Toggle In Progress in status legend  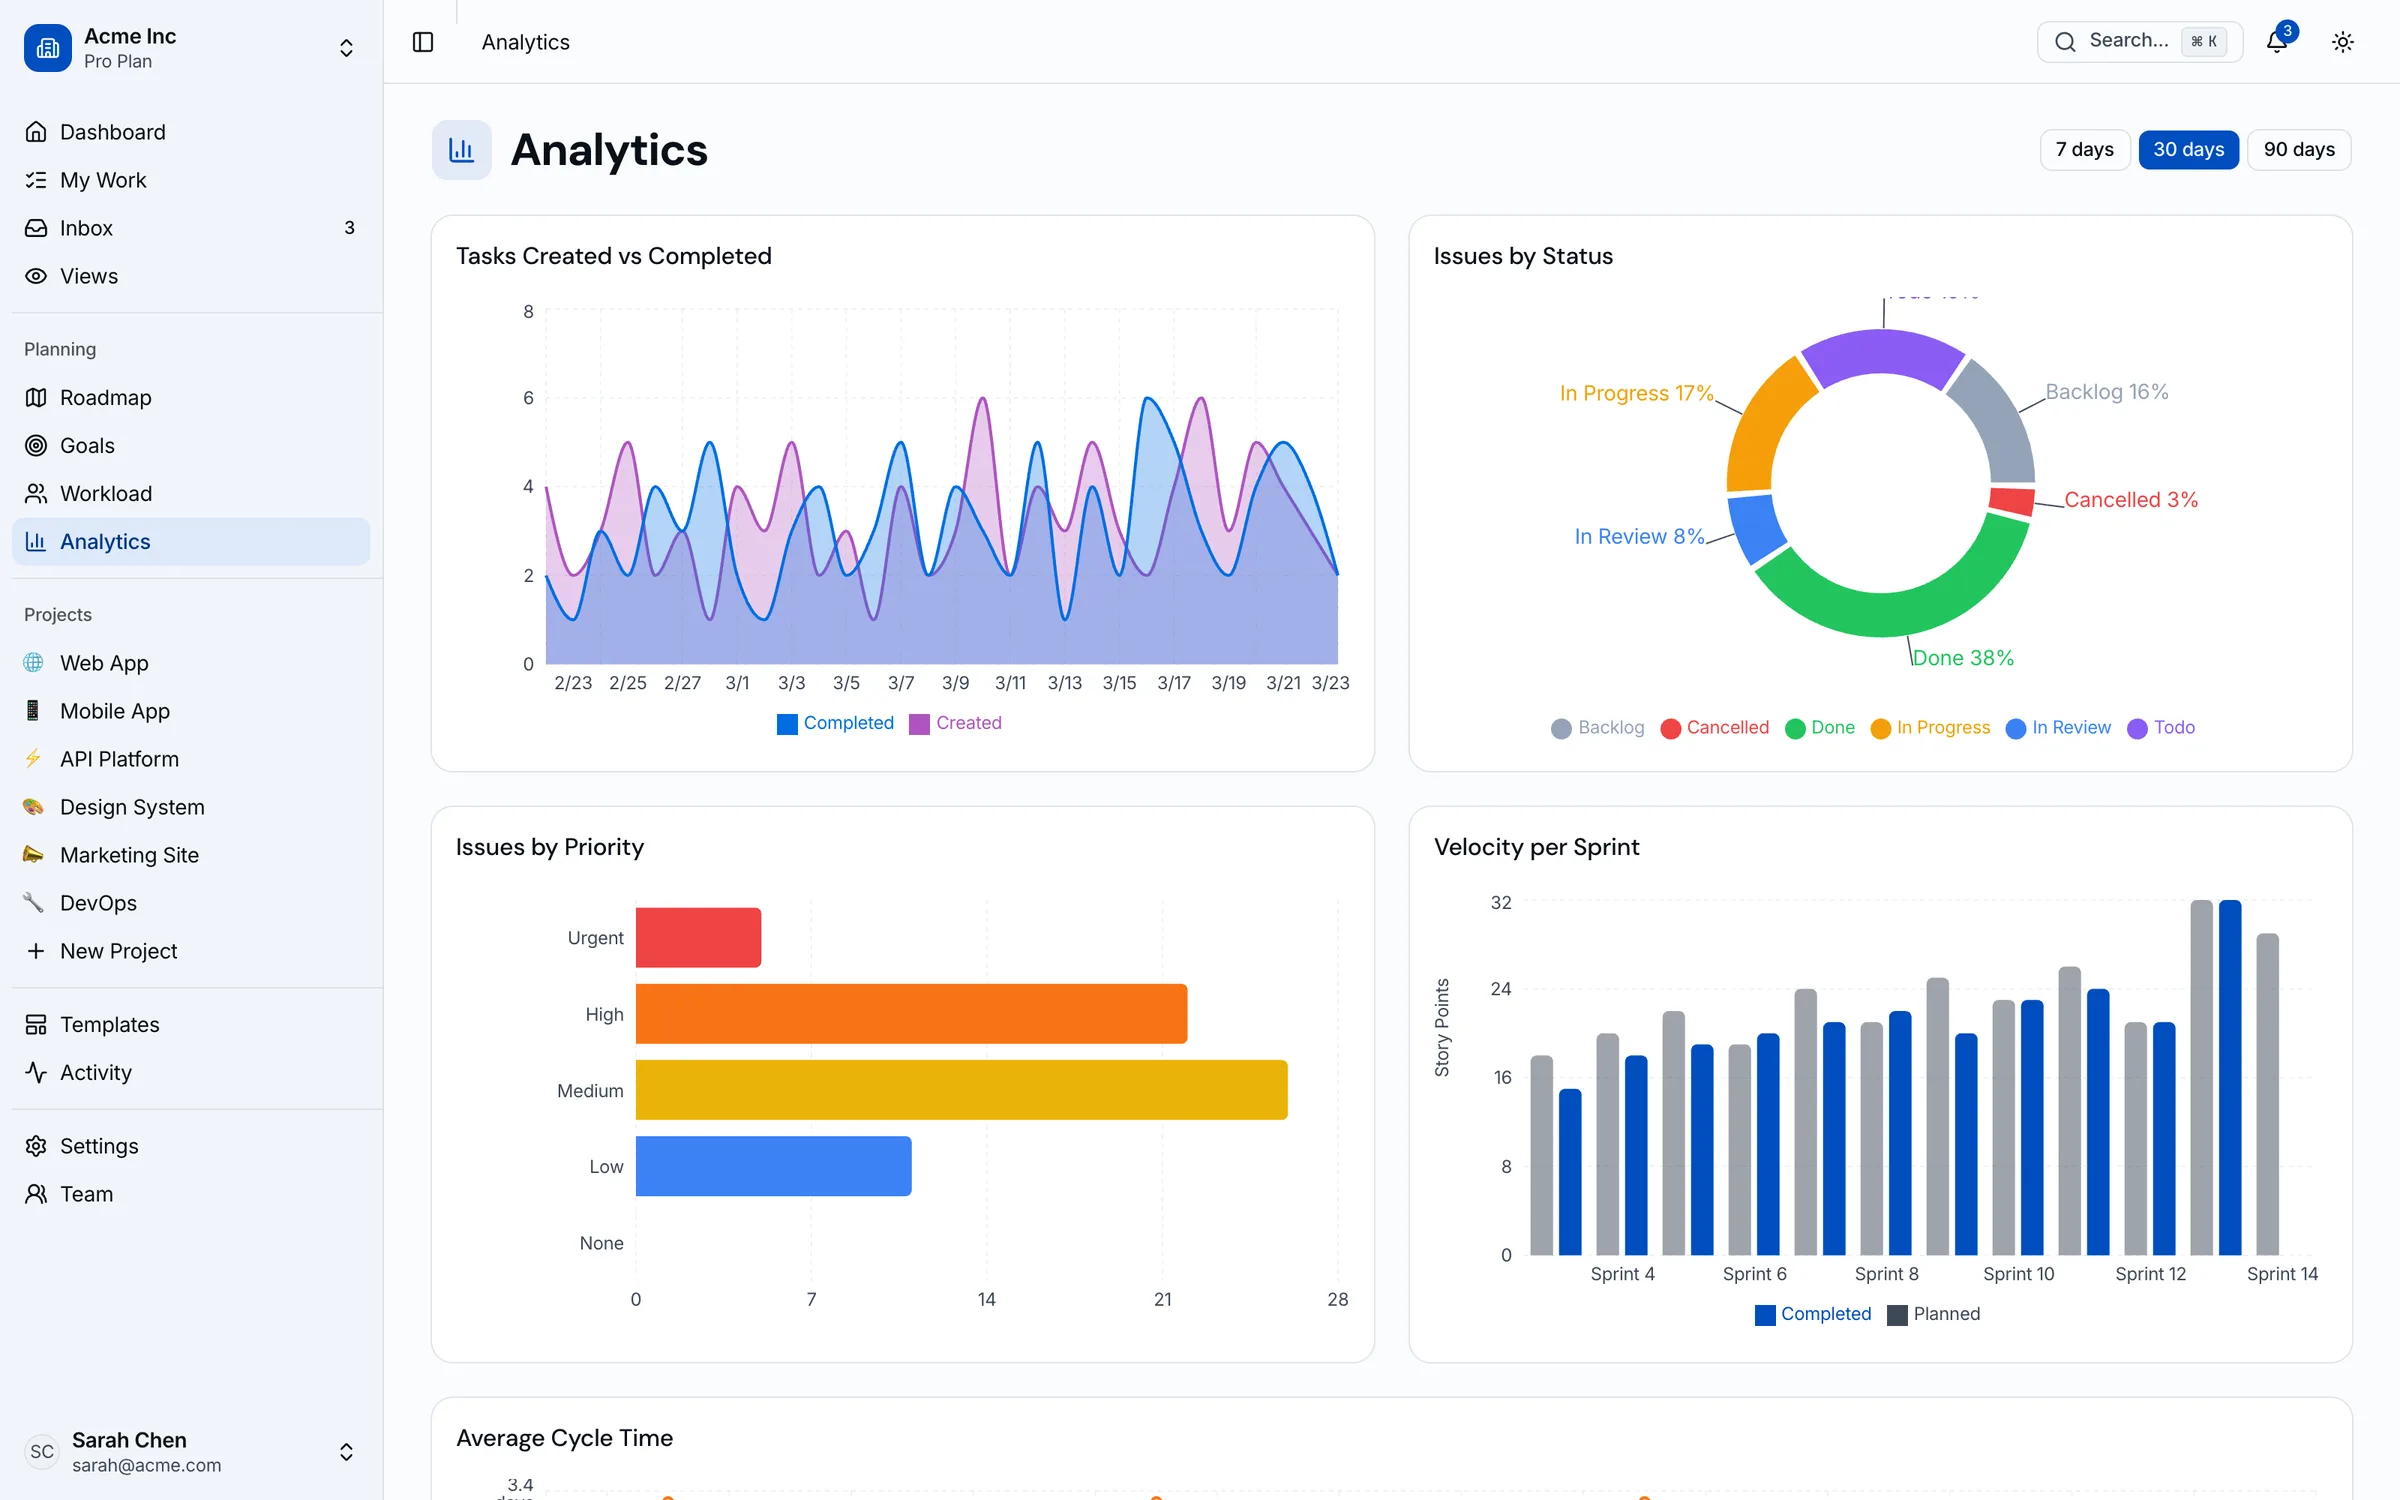point(1930,728)
